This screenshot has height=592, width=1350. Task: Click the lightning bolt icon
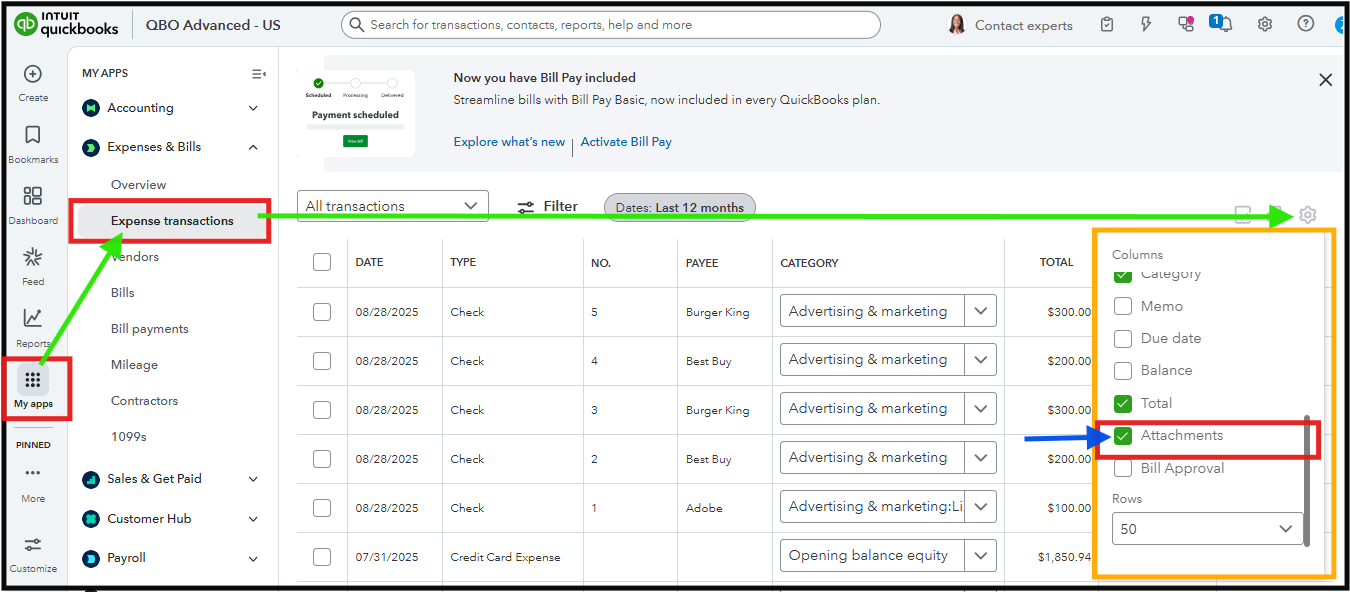[x=1146, y=25]
